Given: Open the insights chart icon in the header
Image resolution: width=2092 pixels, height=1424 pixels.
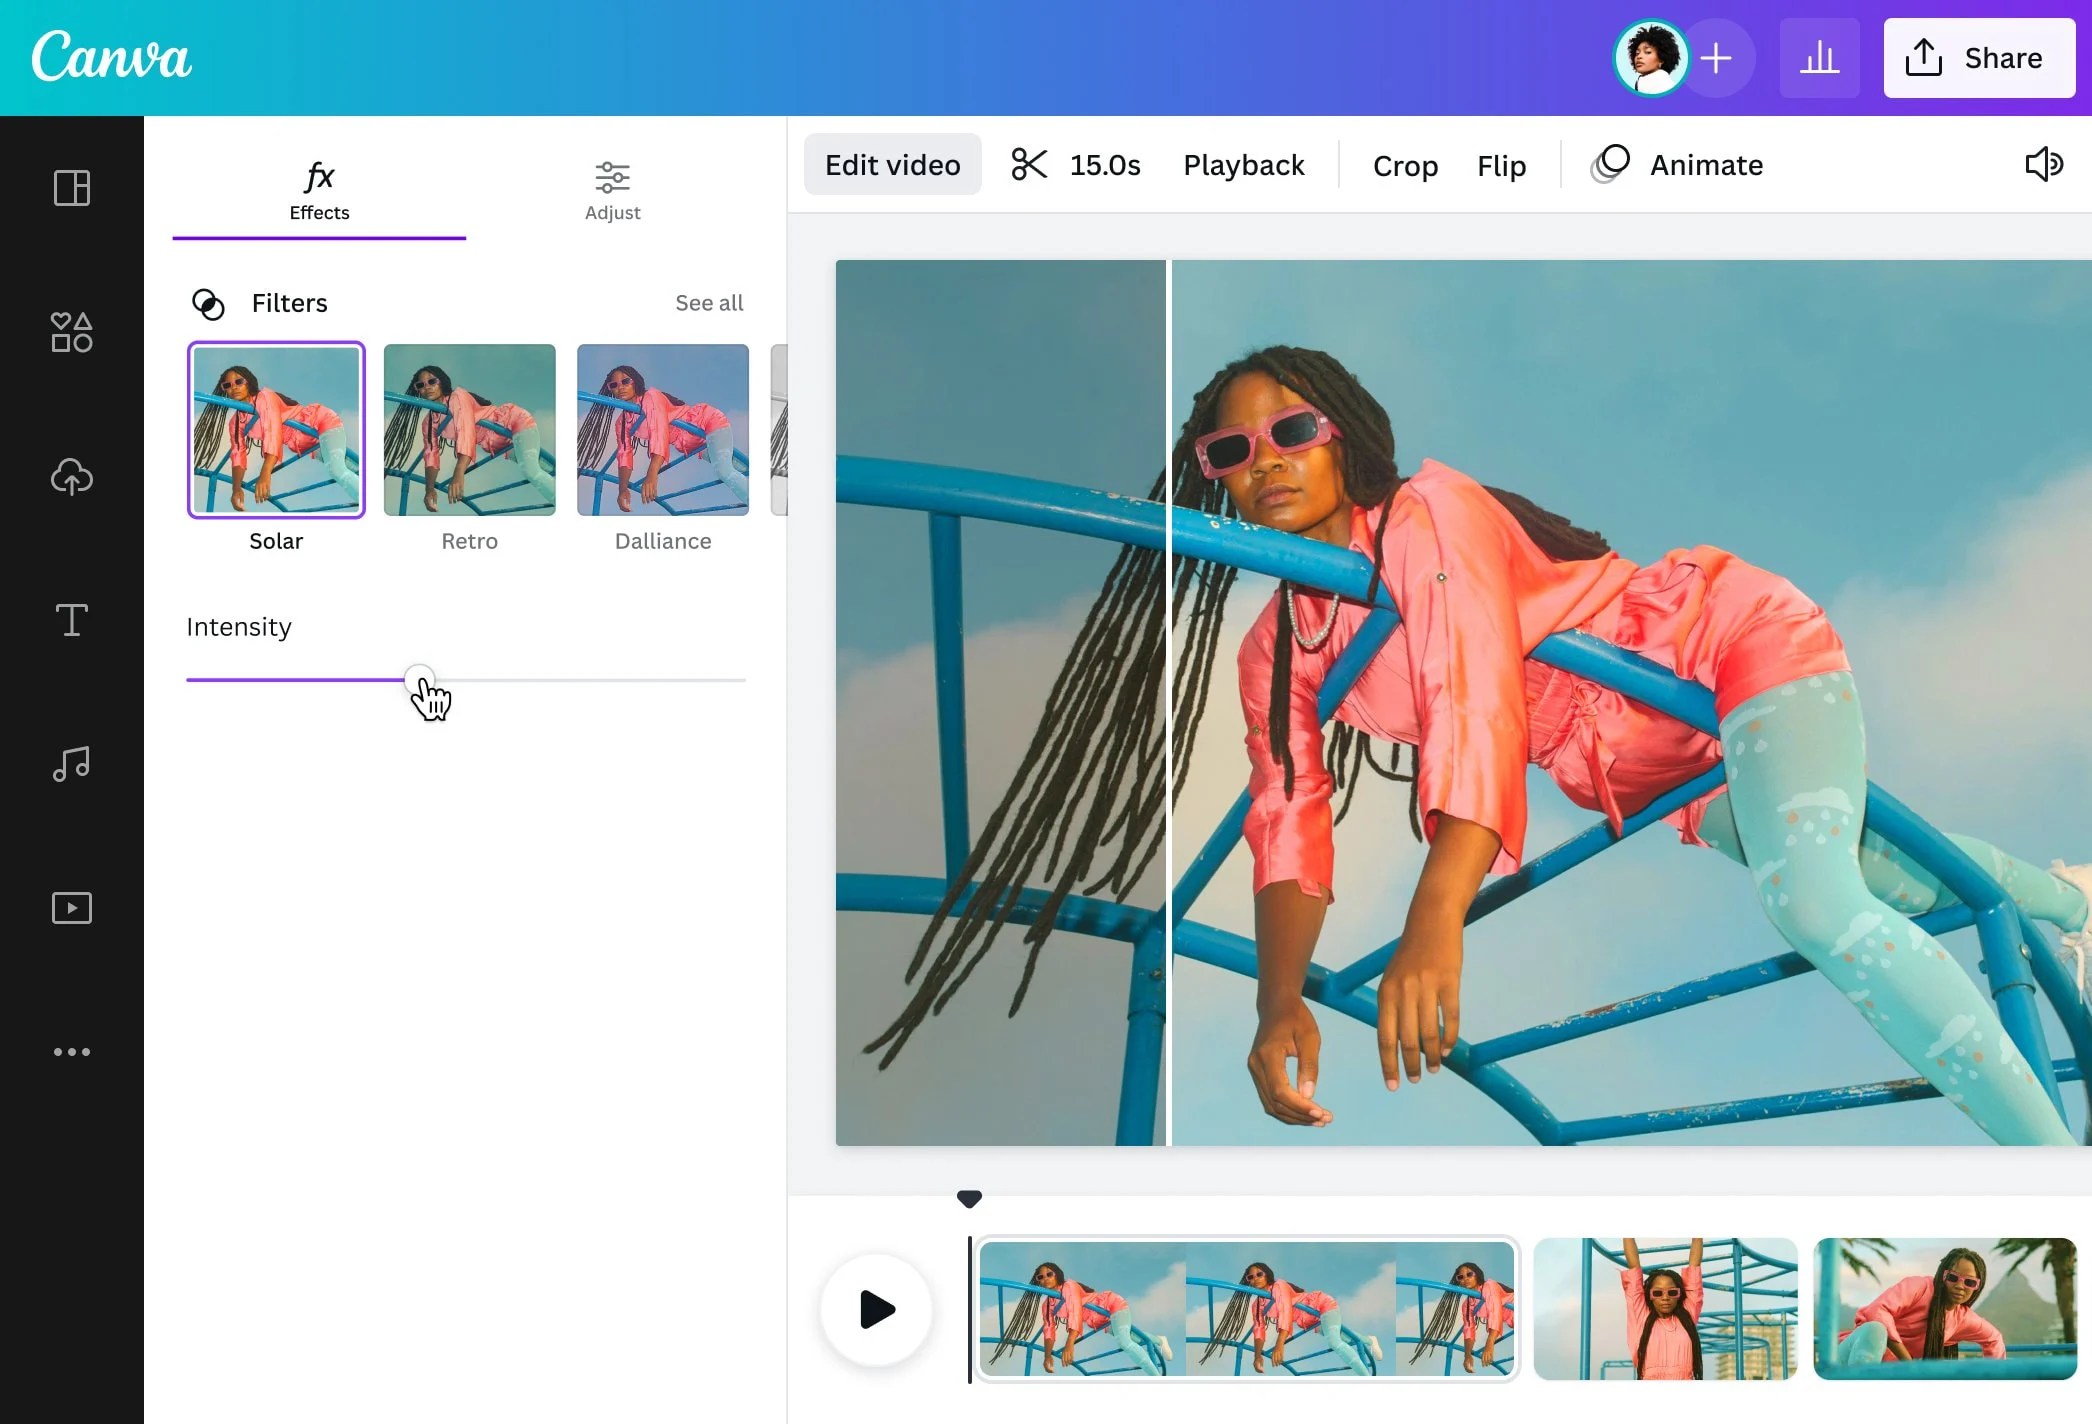Looking at the screenshot, I should [1820, 57].
